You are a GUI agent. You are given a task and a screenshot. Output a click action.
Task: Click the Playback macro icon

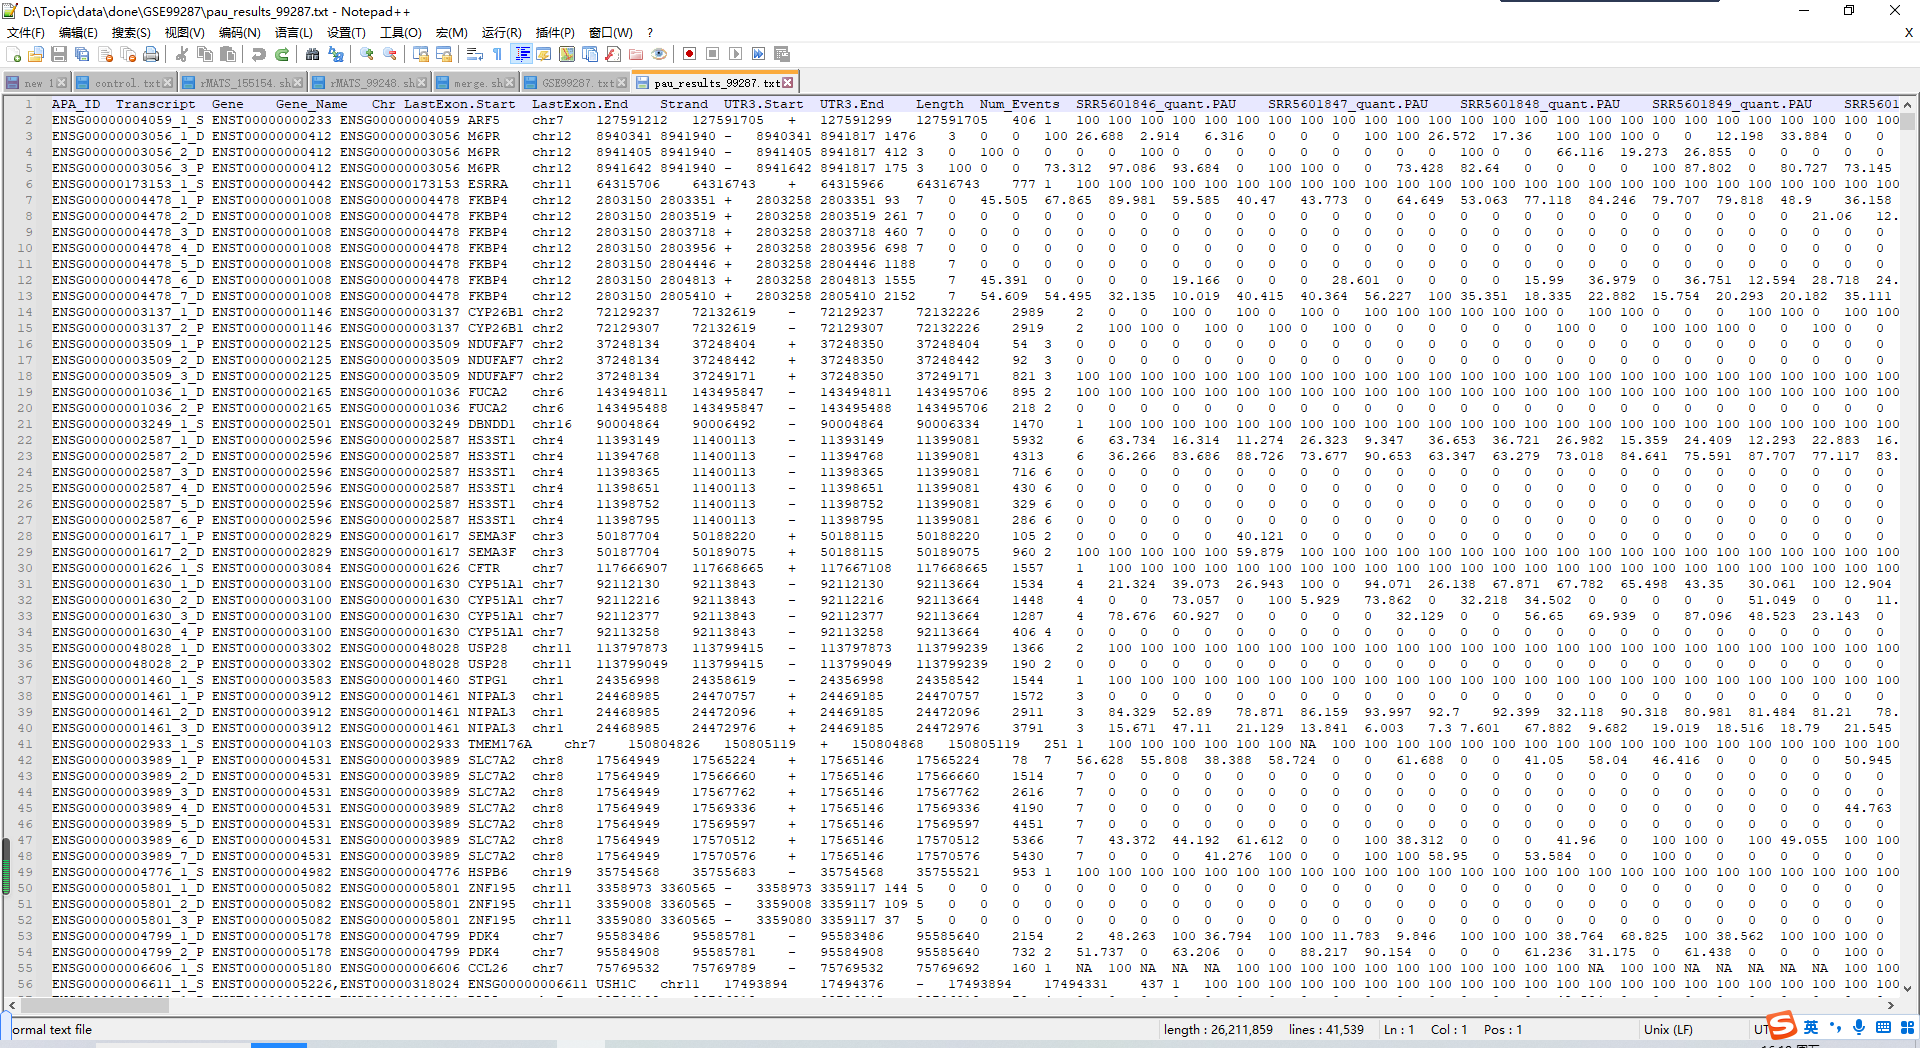tap(735, 54)
